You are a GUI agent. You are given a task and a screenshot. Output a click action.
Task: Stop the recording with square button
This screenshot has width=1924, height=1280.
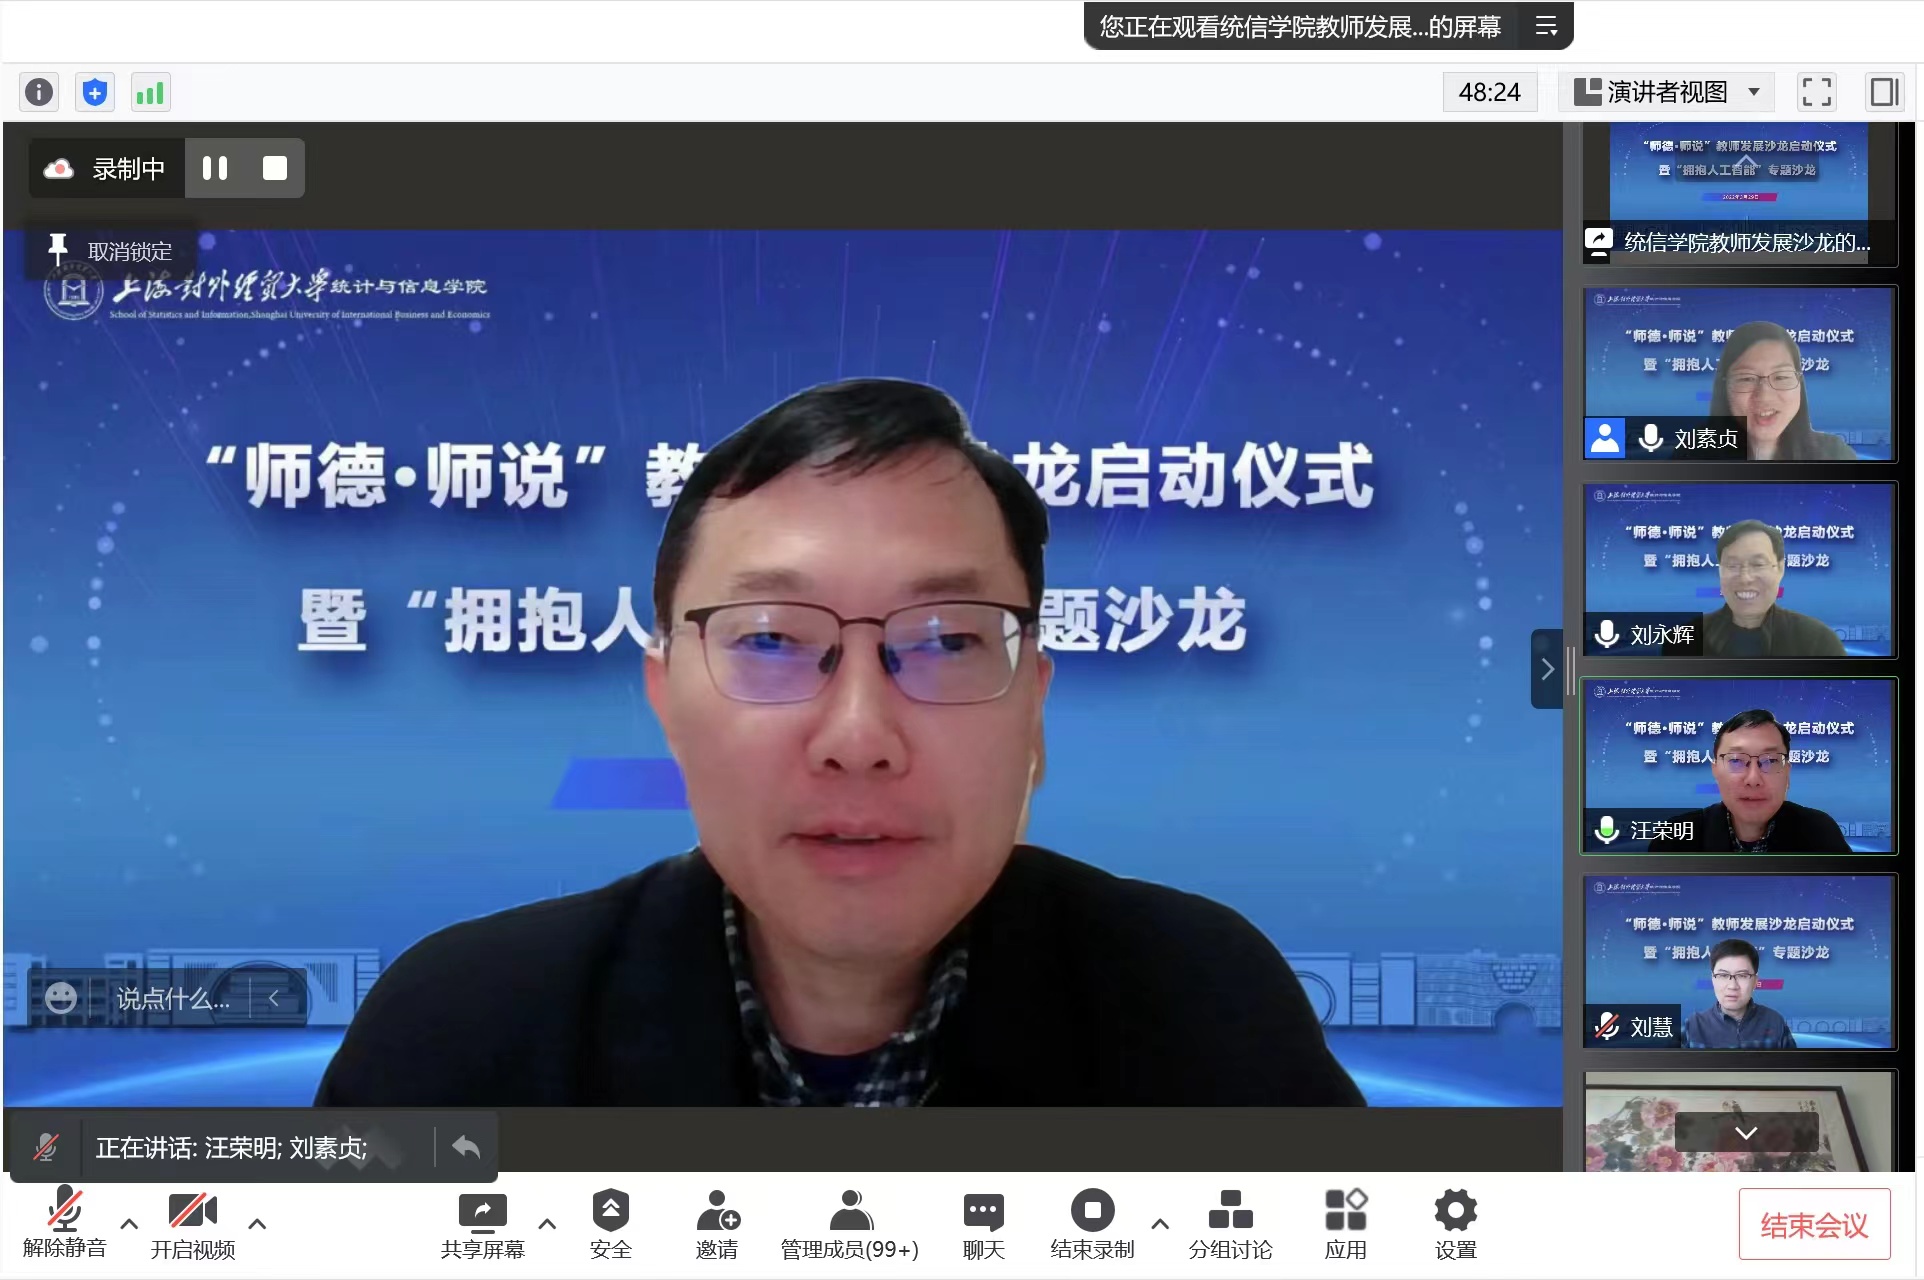[x=274, y=168]
